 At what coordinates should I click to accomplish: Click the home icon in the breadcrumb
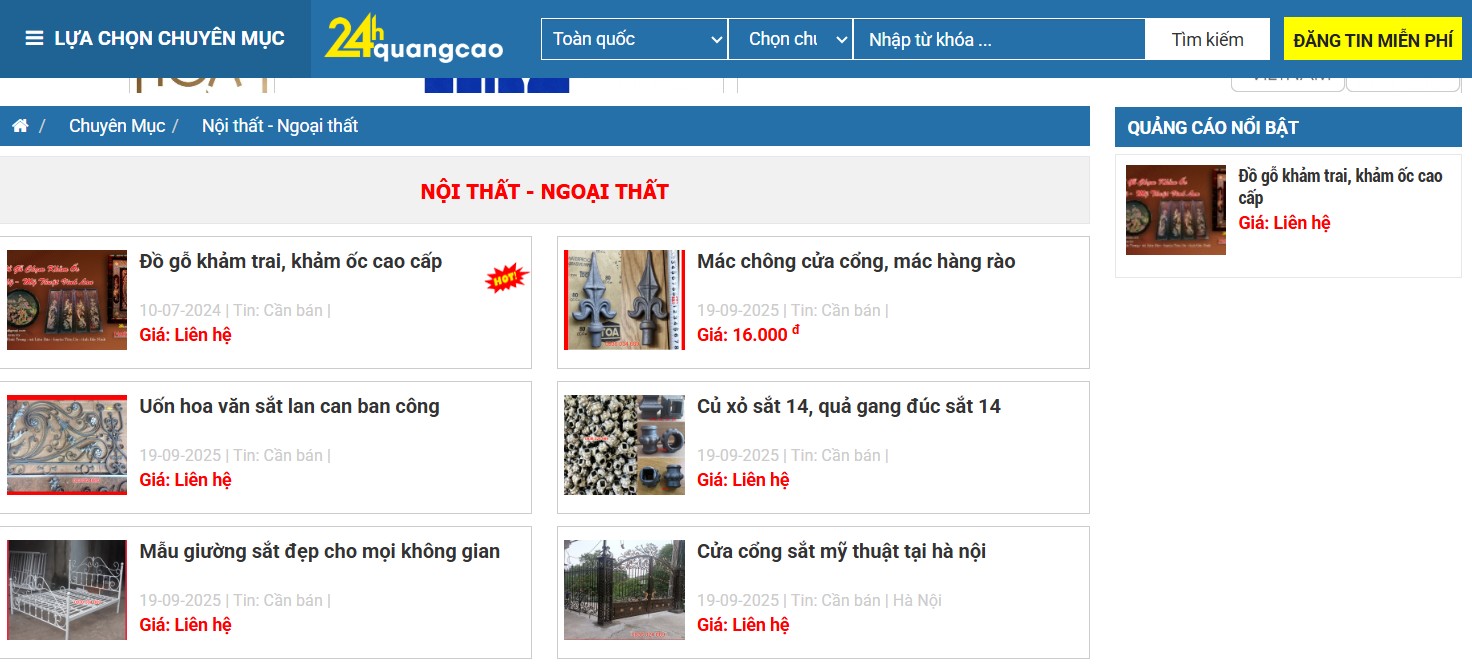[x=19, y=125]
